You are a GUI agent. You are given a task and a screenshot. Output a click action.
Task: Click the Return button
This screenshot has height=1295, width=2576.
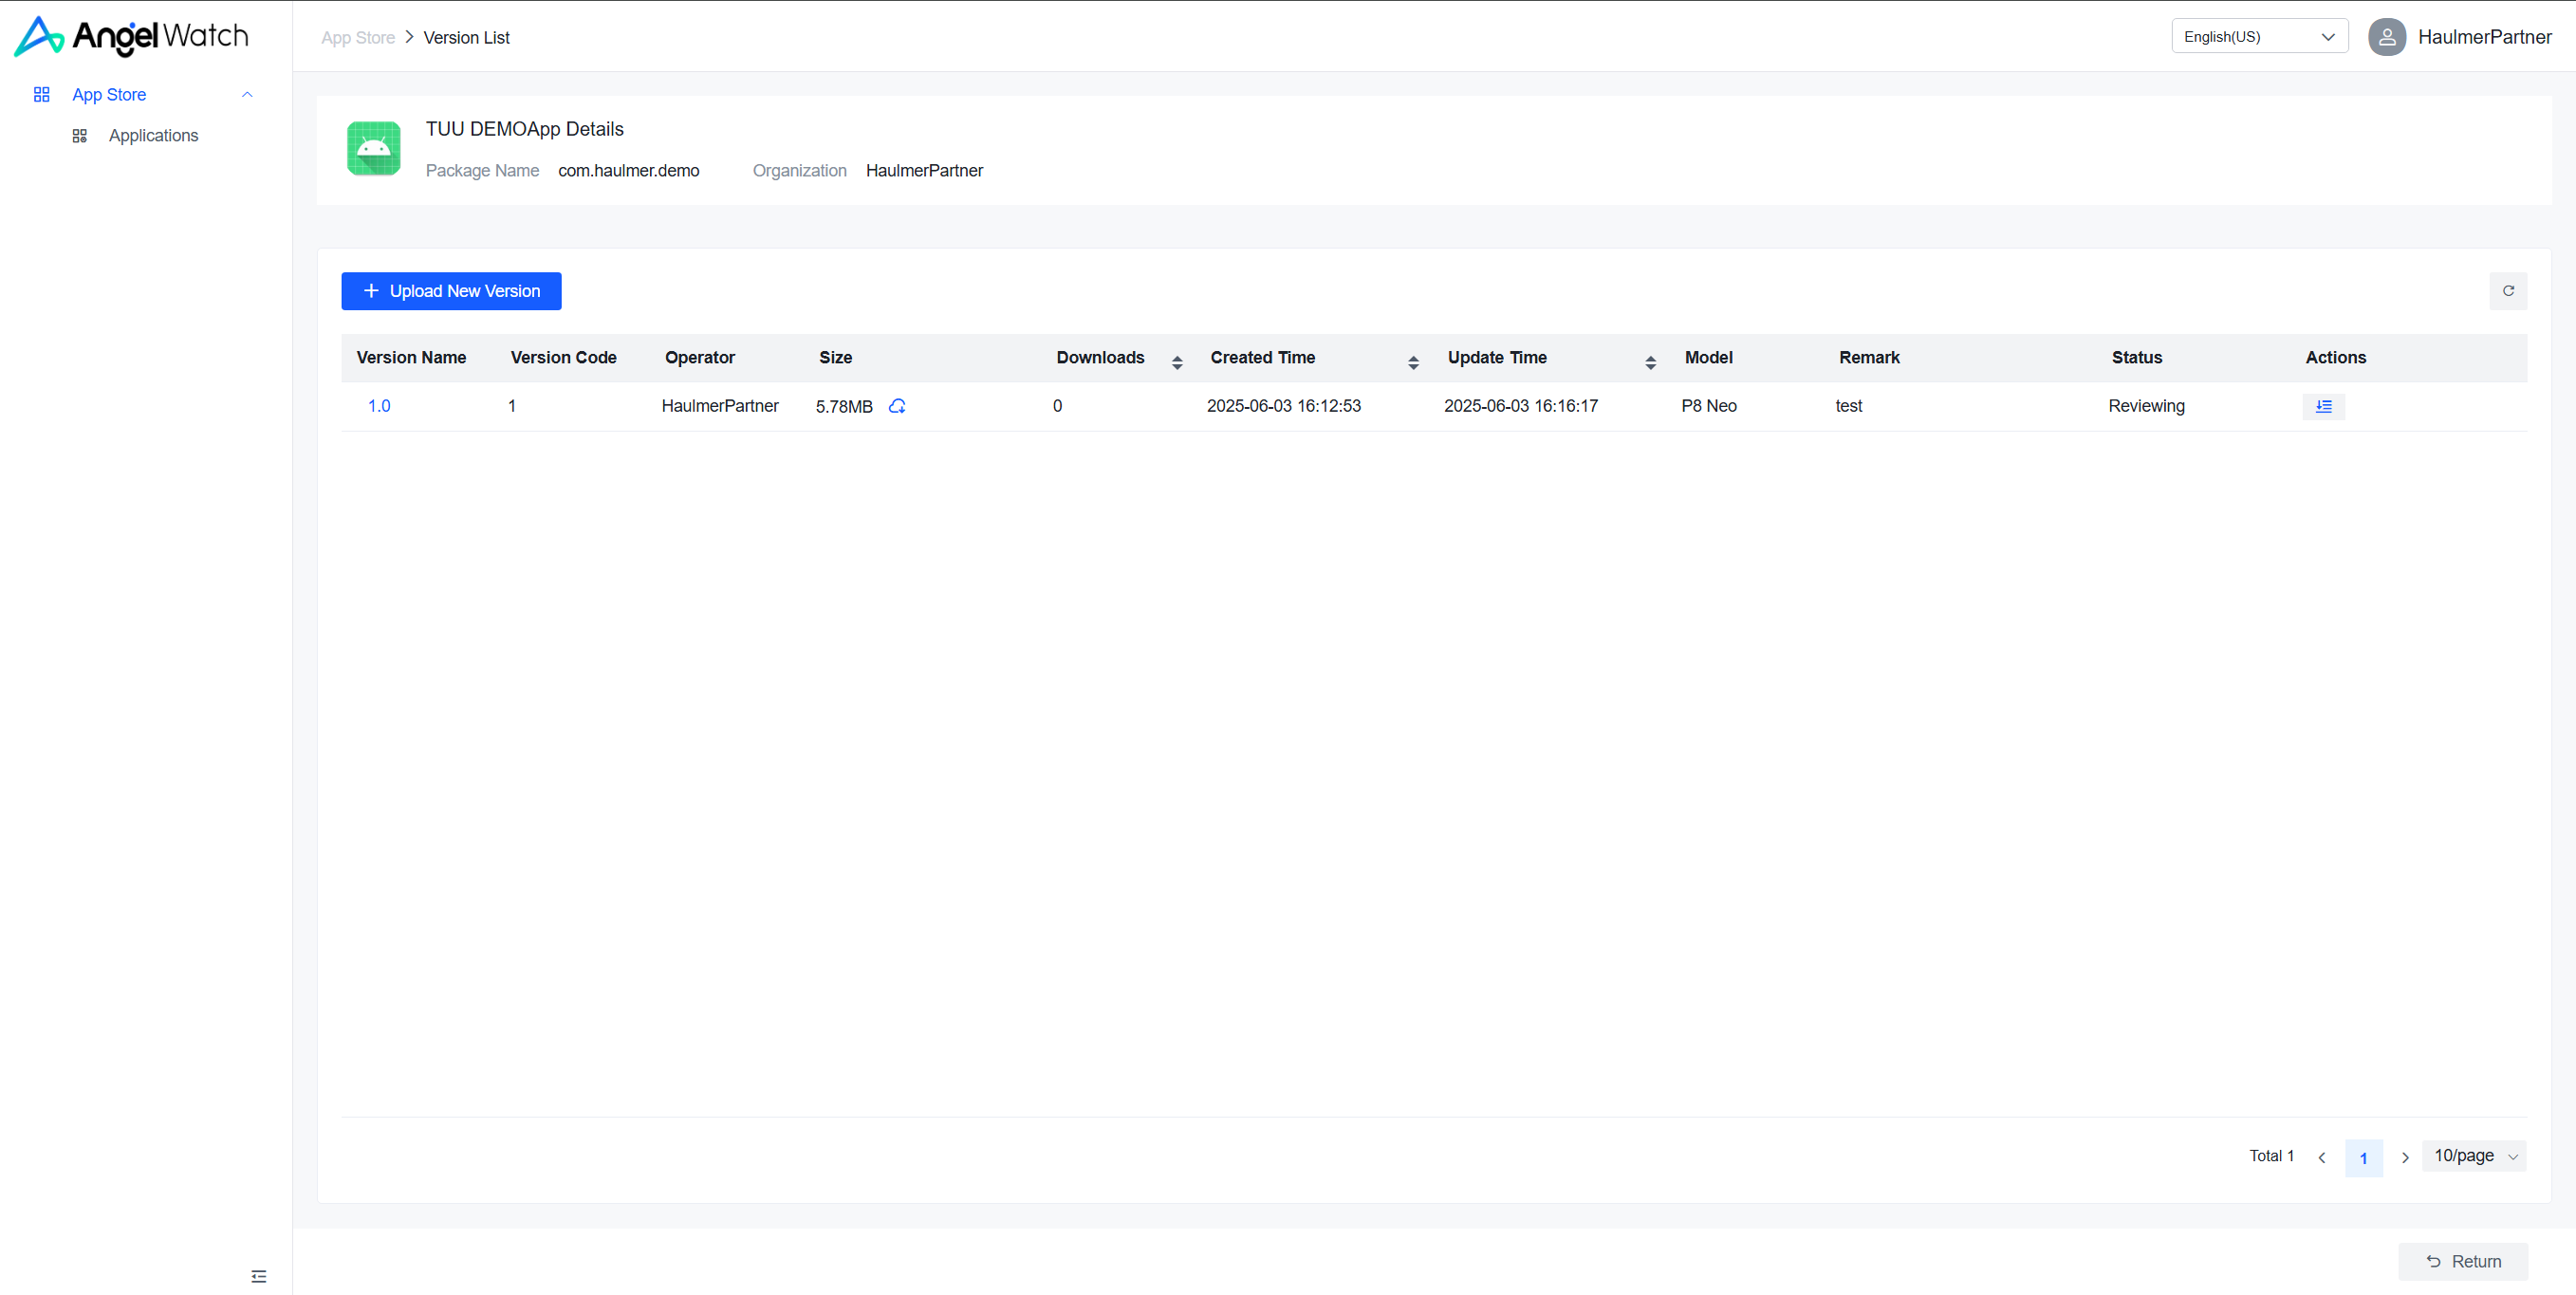coord(2462,1261)
